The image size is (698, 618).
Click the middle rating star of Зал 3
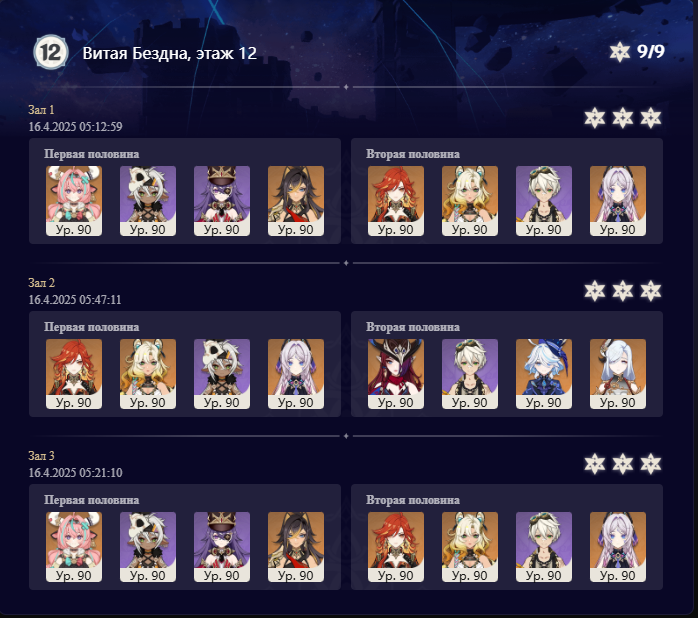point(622,464)
